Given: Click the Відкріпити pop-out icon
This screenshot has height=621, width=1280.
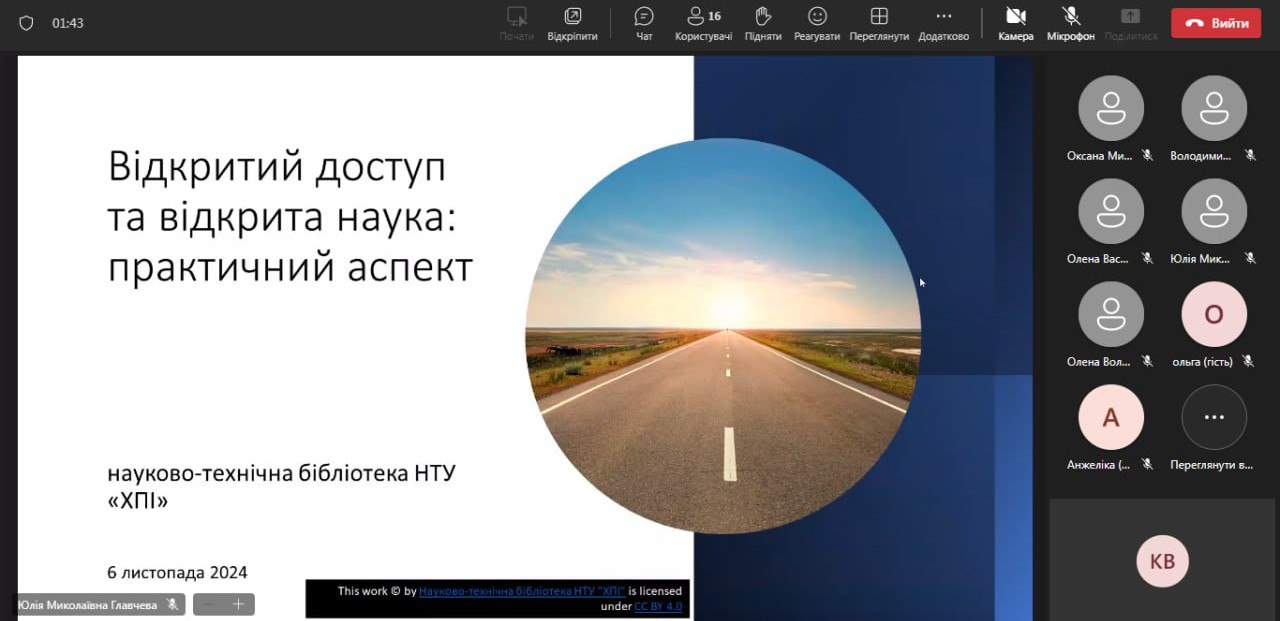Looking at the screenshot, I should (x=572, y=23).
